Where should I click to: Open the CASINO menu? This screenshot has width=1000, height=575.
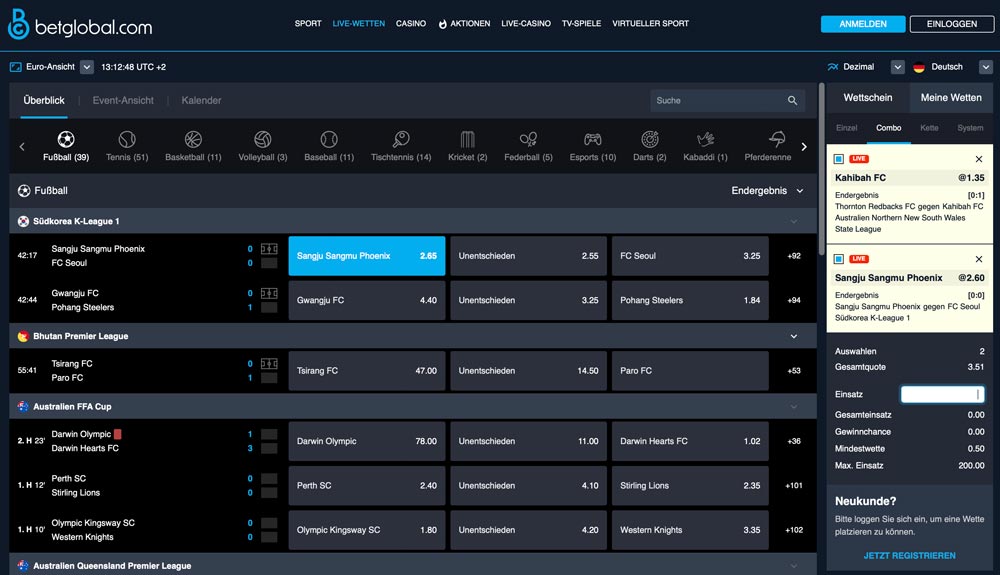pyautogui.click(x=411, y=24)
